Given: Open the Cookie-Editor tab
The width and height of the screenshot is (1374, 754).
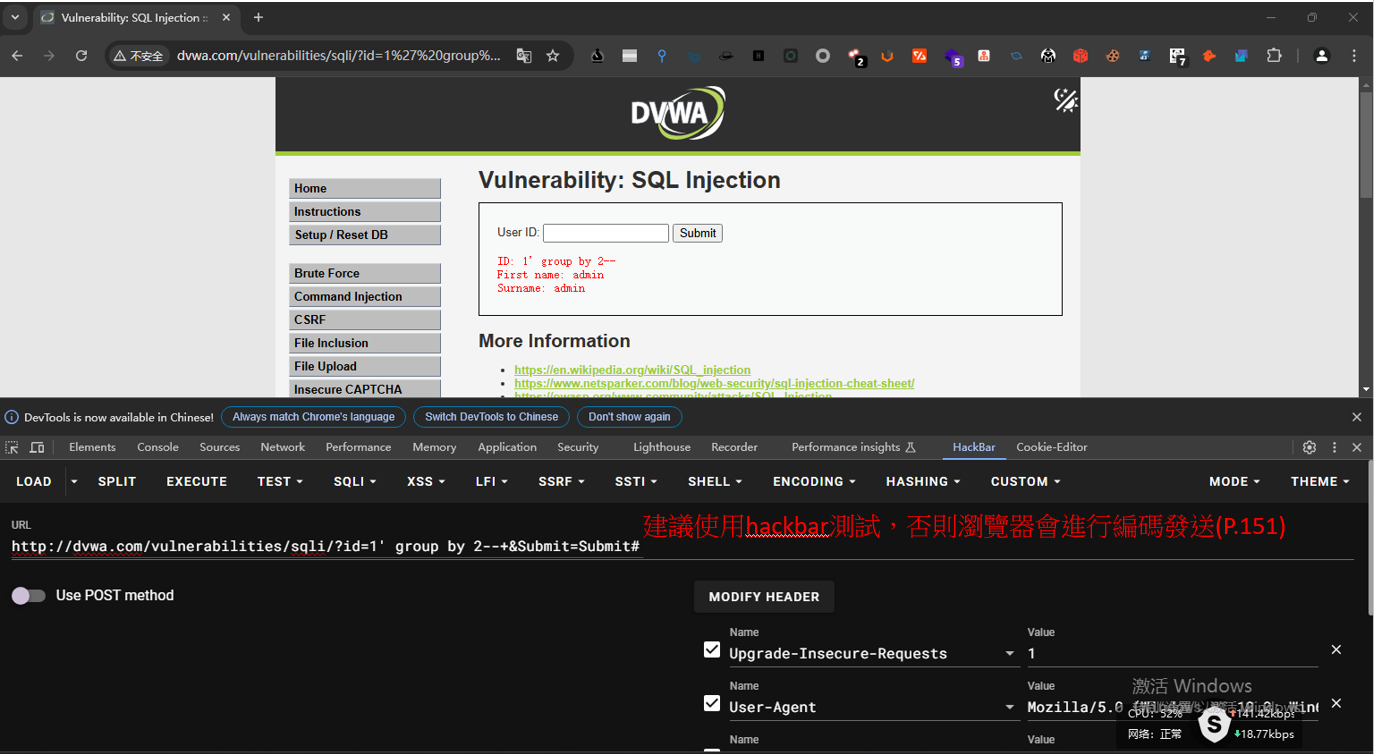Looking at the screenshot, I should pyautogui.click(x=1052, y=447).
